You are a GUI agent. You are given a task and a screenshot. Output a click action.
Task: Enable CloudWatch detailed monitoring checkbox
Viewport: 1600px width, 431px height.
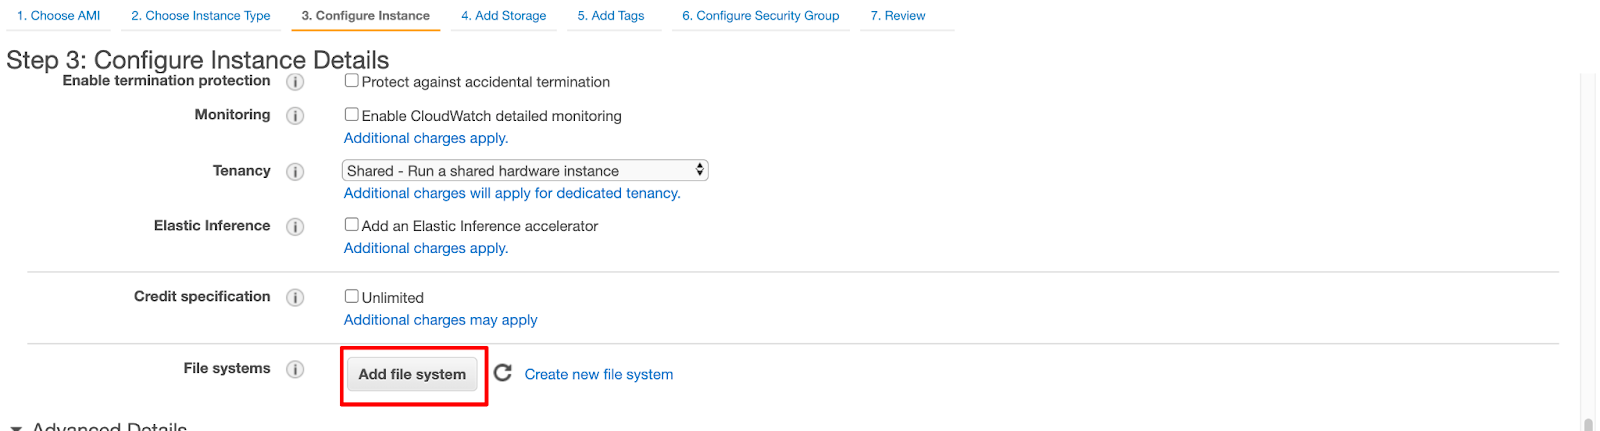point(352,115)
